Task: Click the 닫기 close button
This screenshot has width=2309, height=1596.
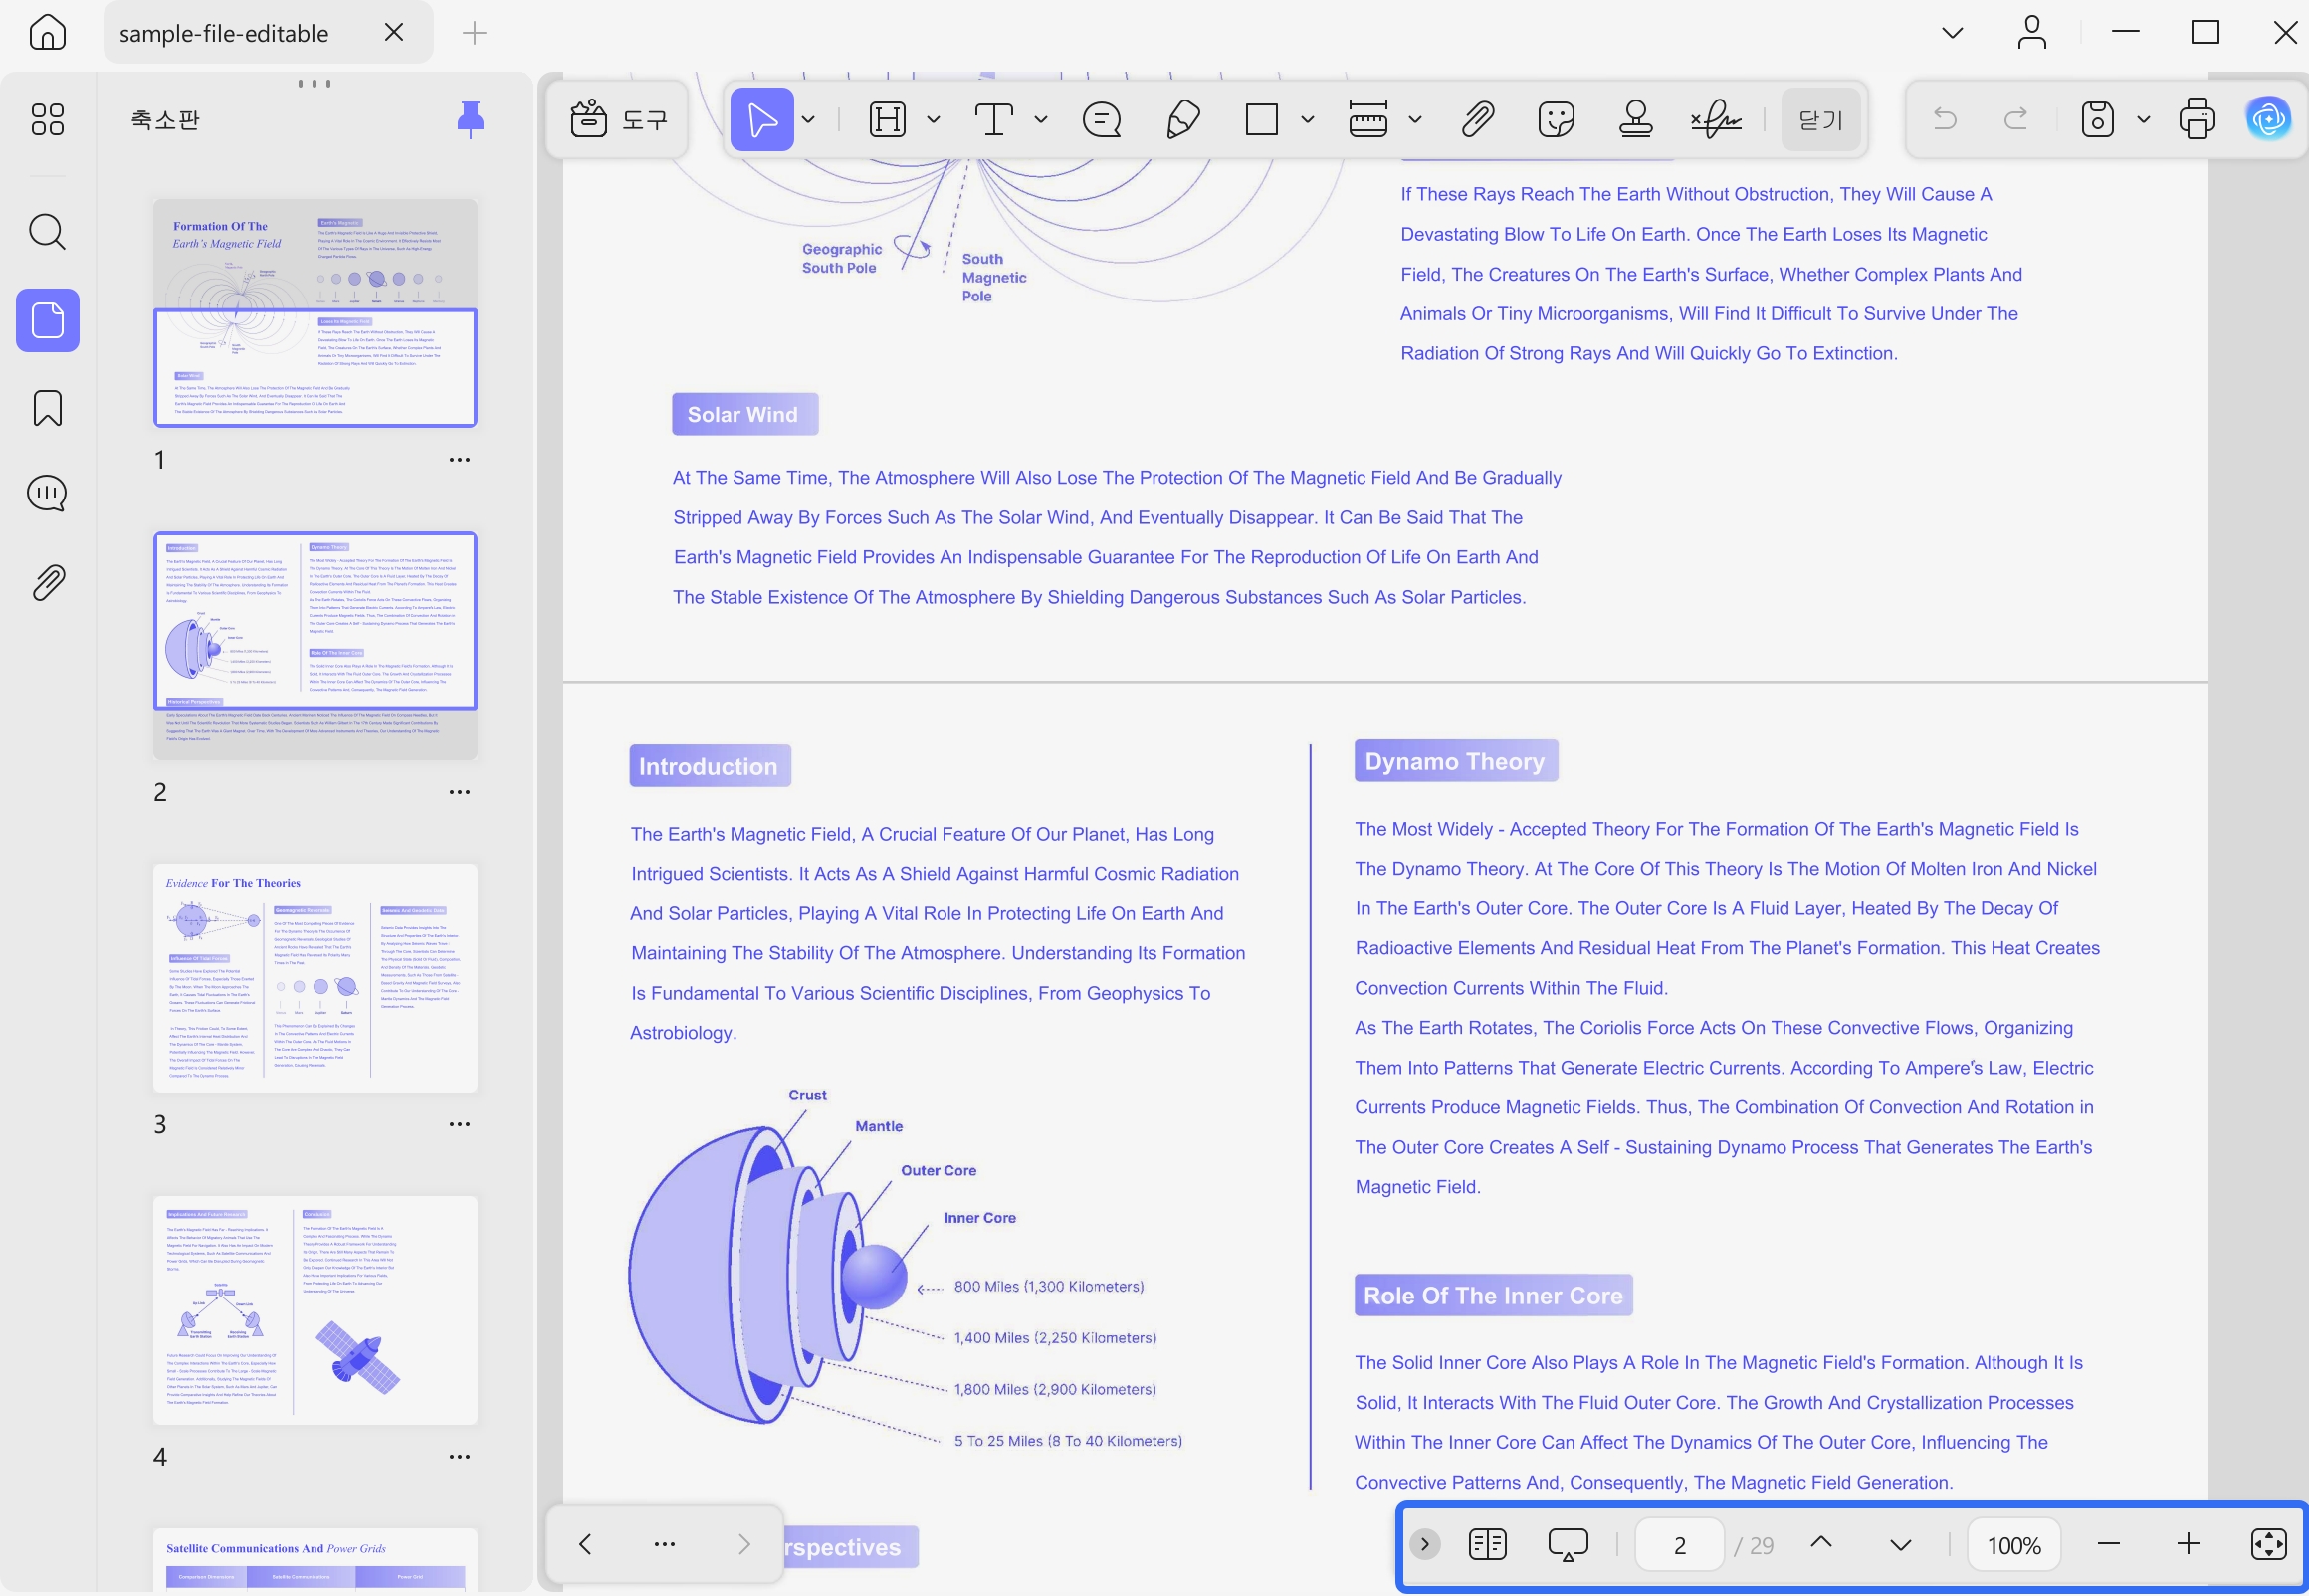Action: [1820, 120]
